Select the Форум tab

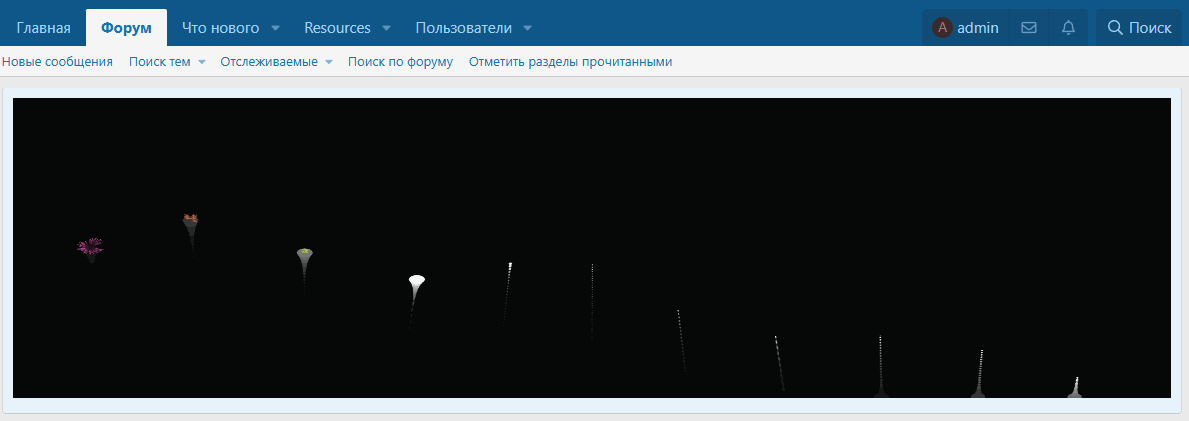127,28
